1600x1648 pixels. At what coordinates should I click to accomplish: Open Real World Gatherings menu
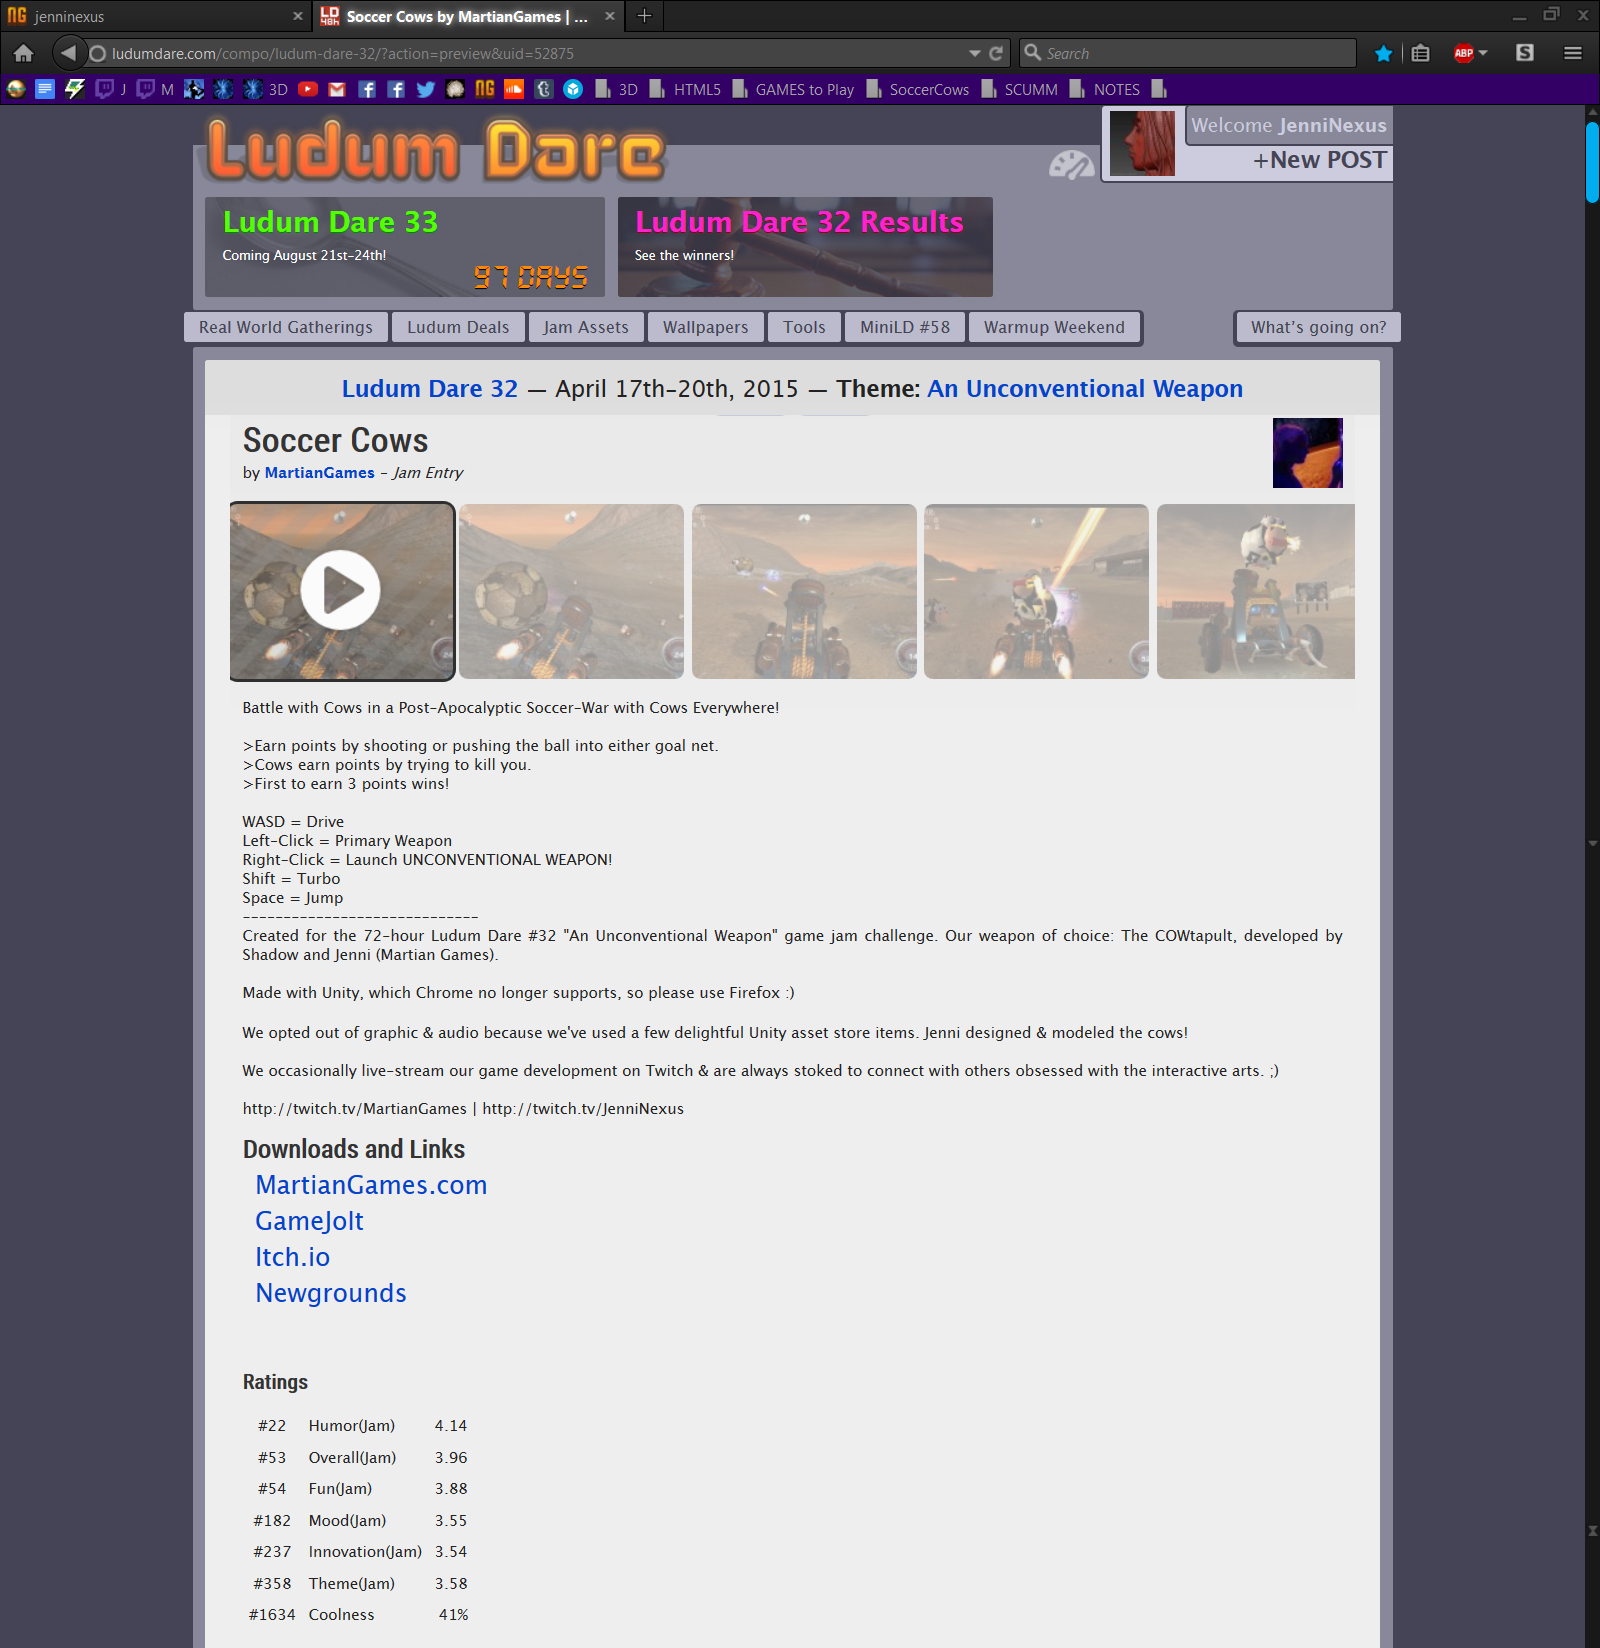click(286, 327)
